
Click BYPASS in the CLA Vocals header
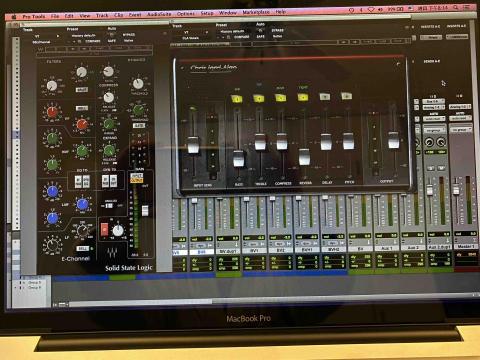coord(277,30)
